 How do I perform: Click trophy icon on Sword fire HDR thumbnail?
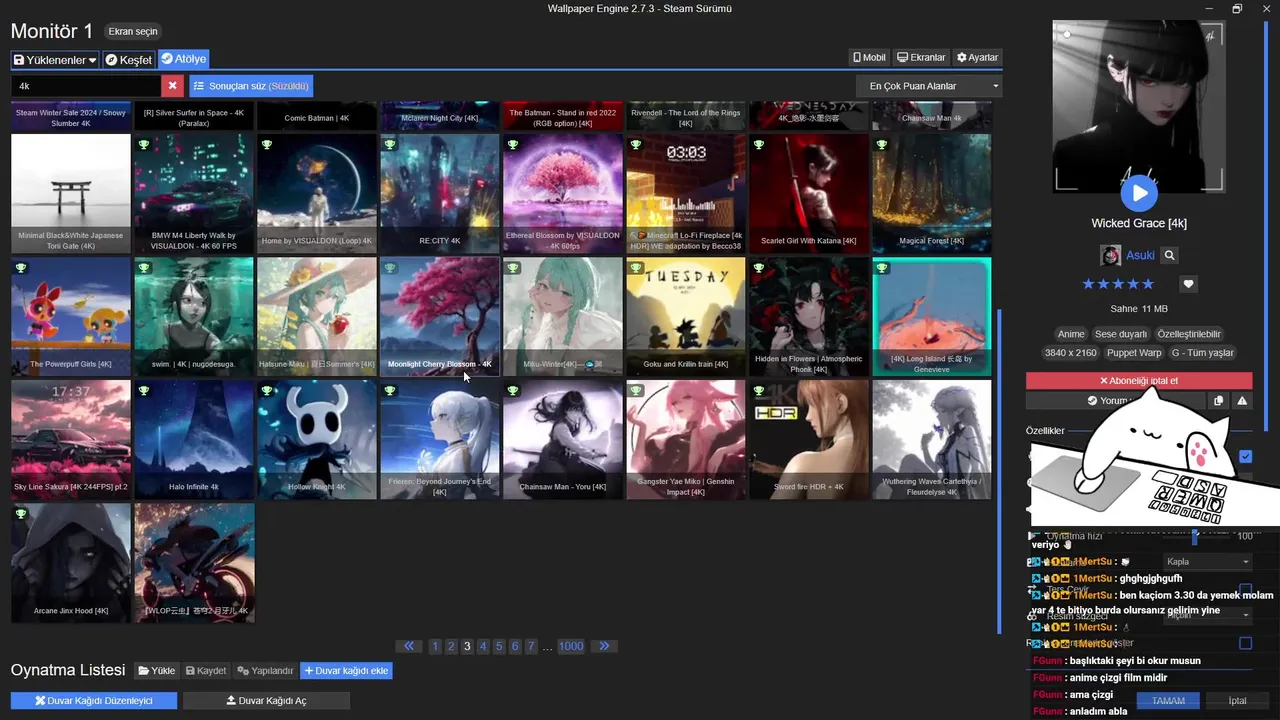[759, 390]
